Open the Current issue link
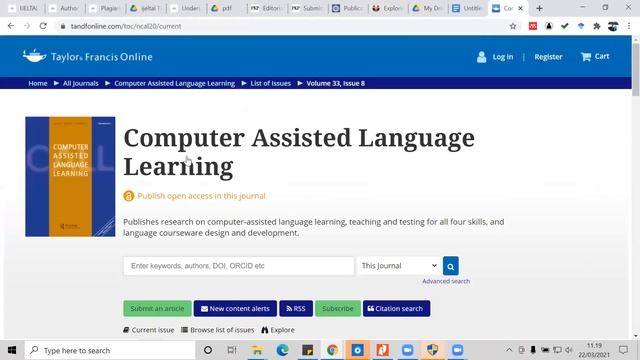This screenshot has height=360, width=640. pyautogui.click(x=149, y=330)
